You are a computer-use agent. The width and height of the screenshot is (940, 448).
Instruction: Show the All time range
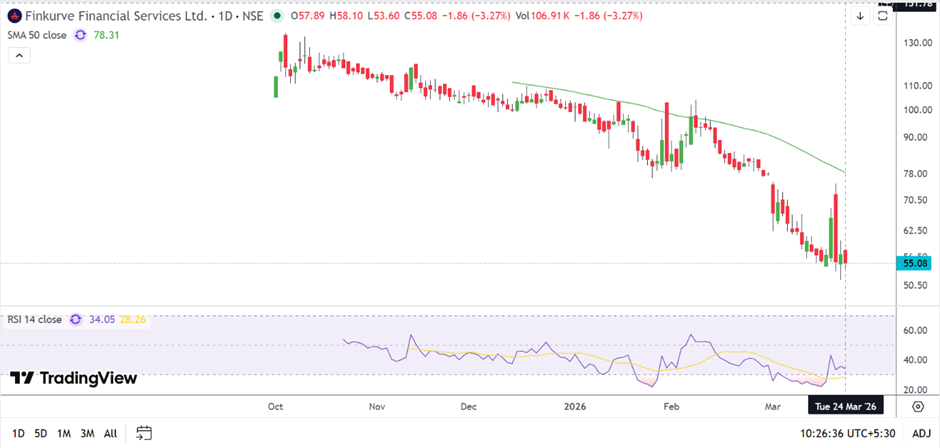point(110,433)
